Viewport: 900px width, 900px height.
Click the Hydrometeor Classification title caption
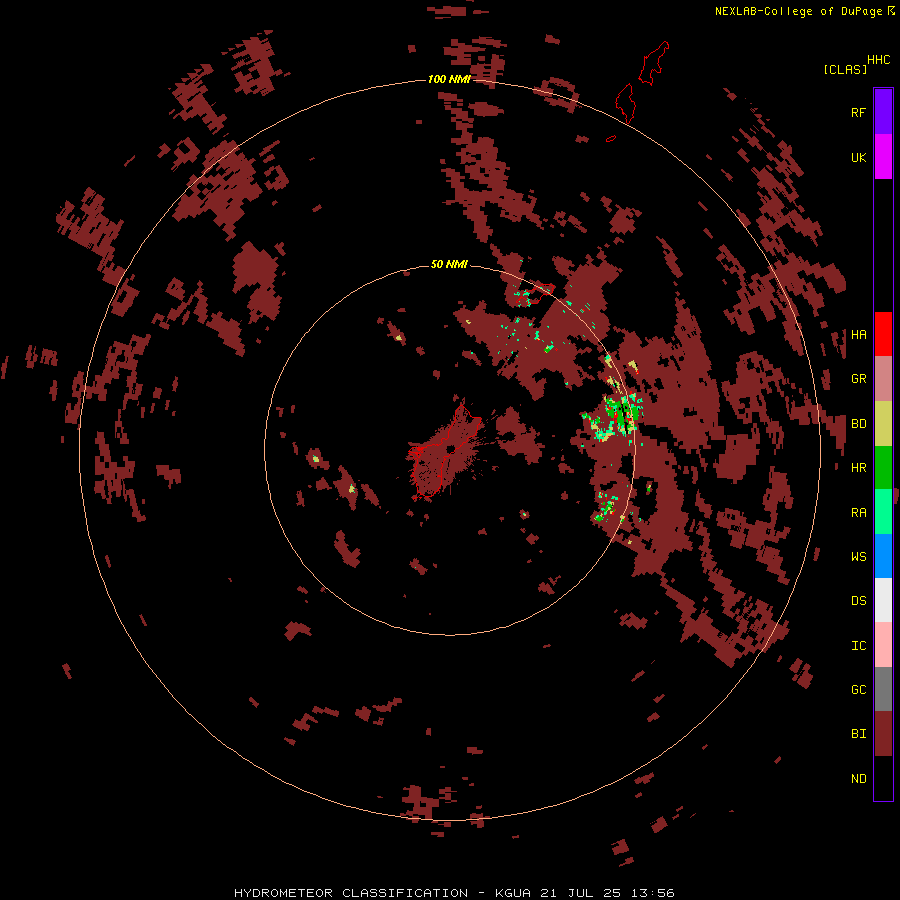coord(351,893)
